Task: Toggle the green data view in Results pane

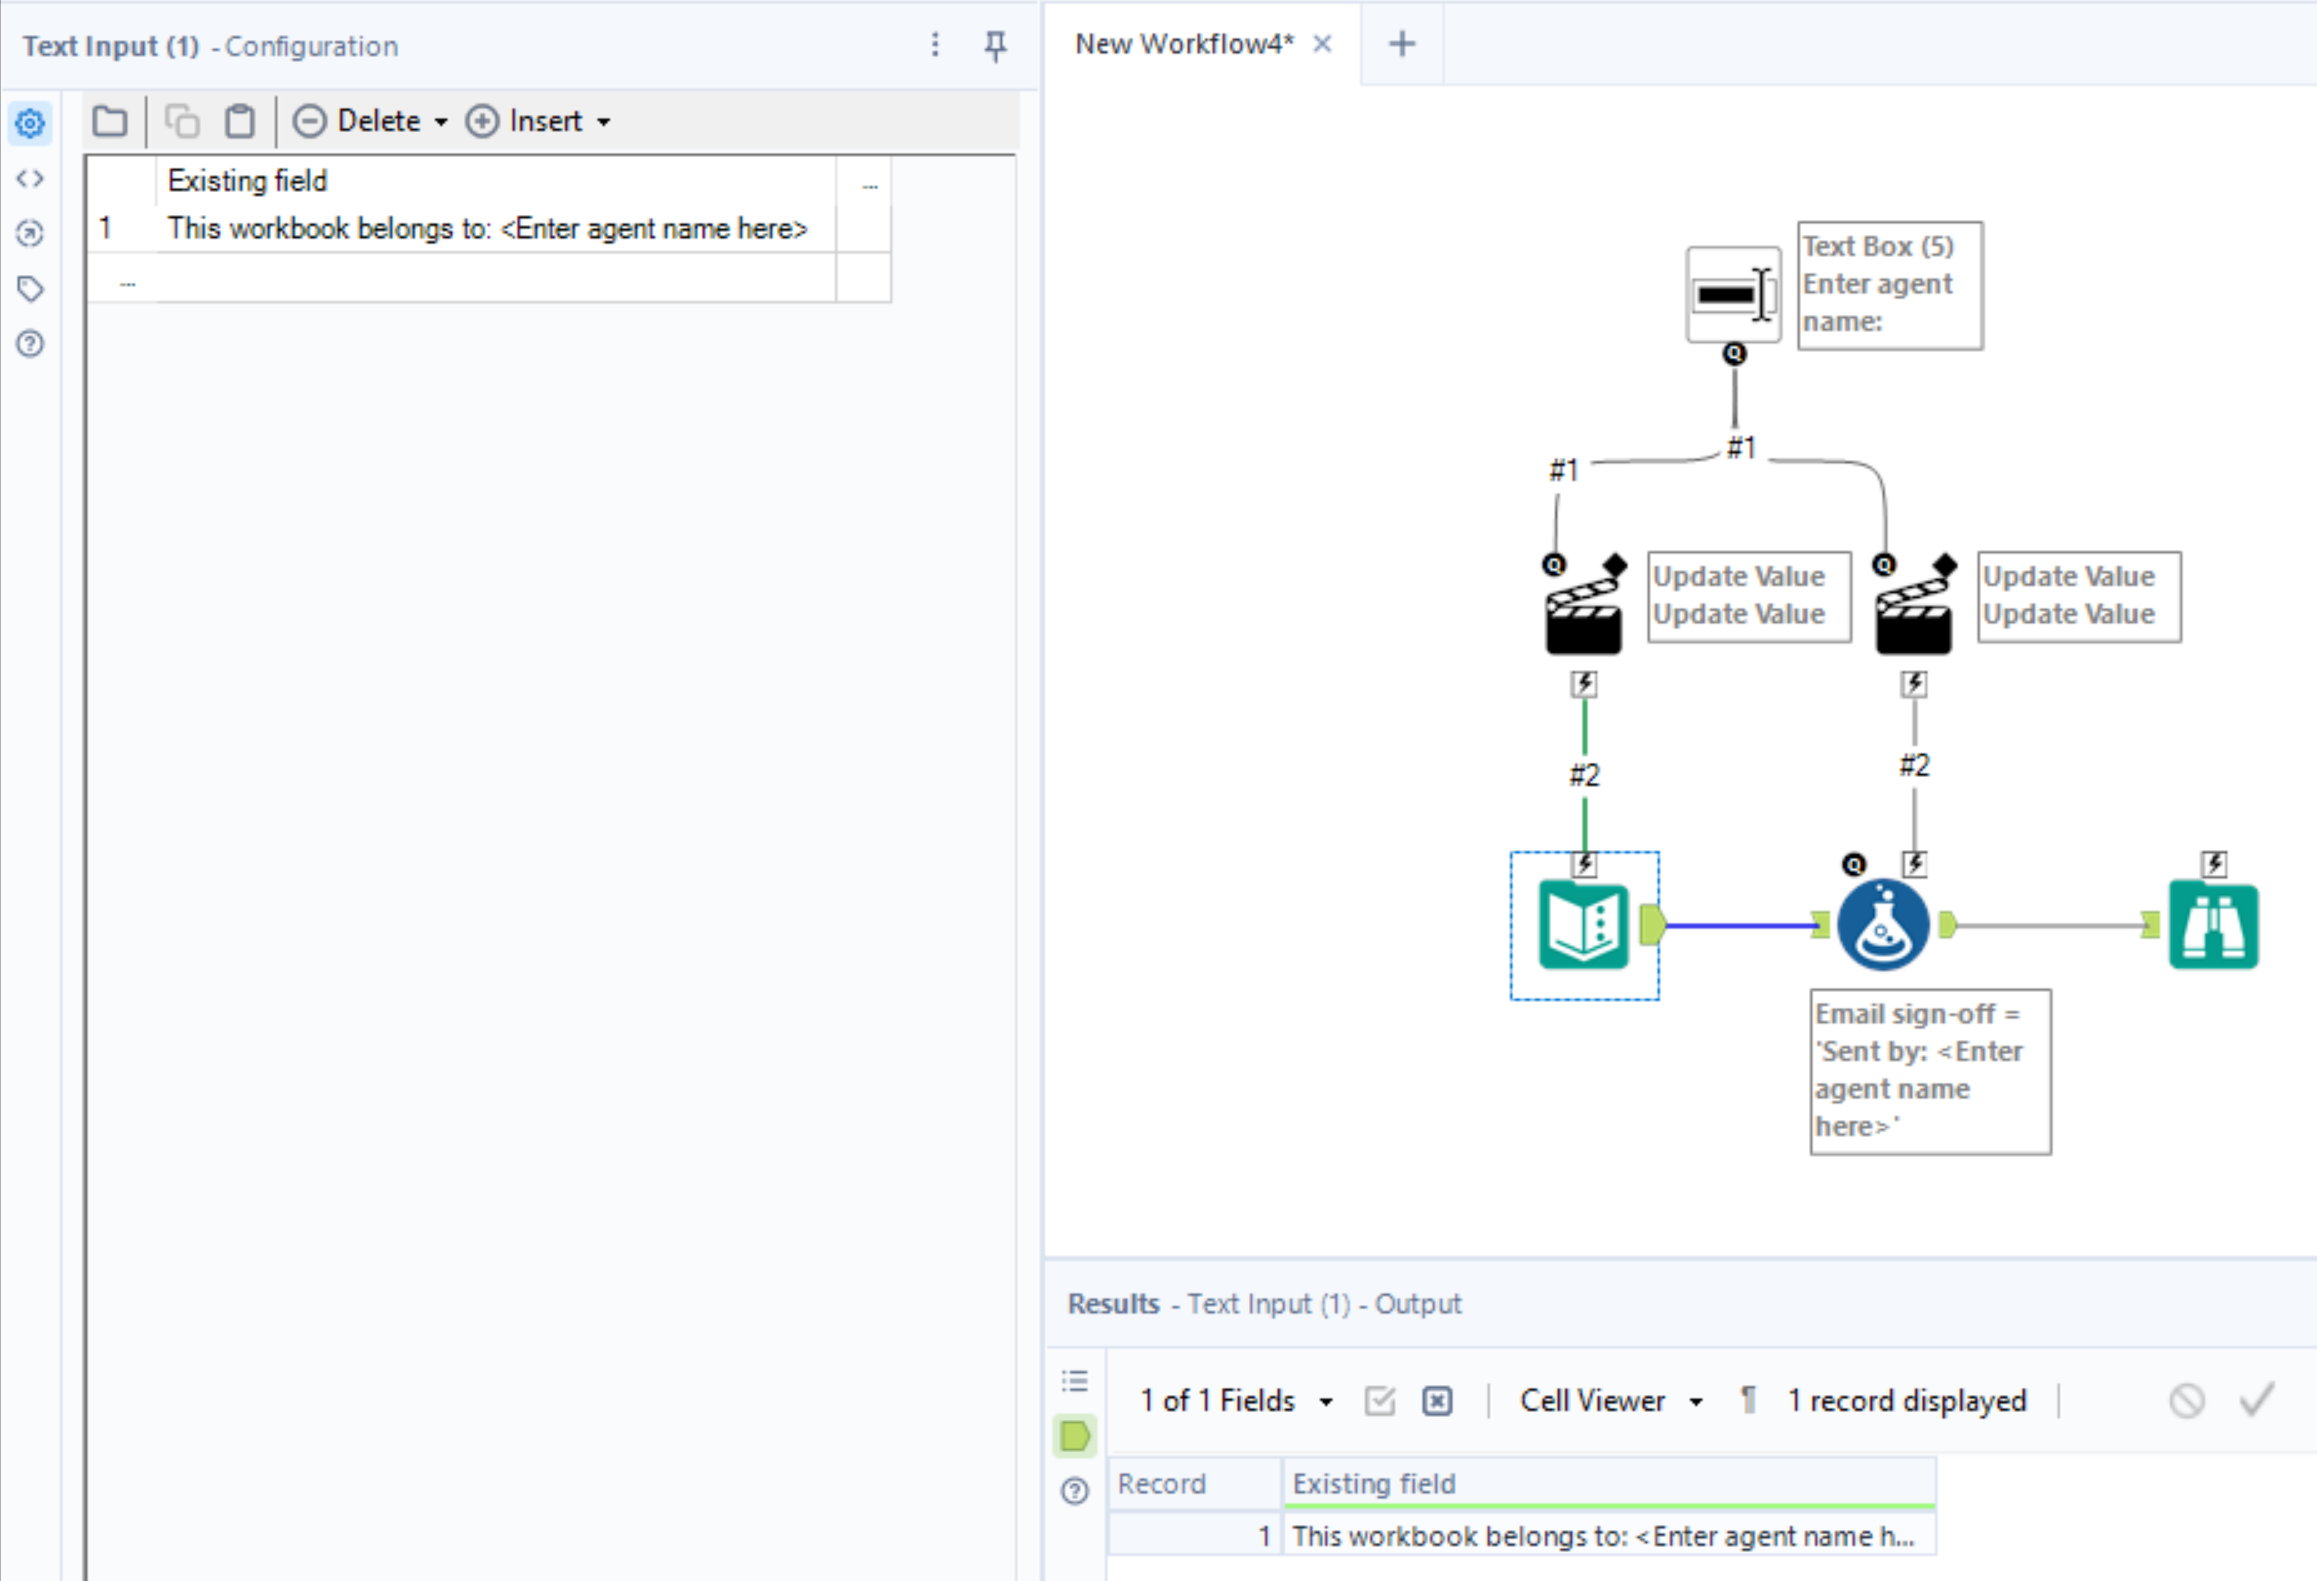Action: [x=1075, y=1437]
